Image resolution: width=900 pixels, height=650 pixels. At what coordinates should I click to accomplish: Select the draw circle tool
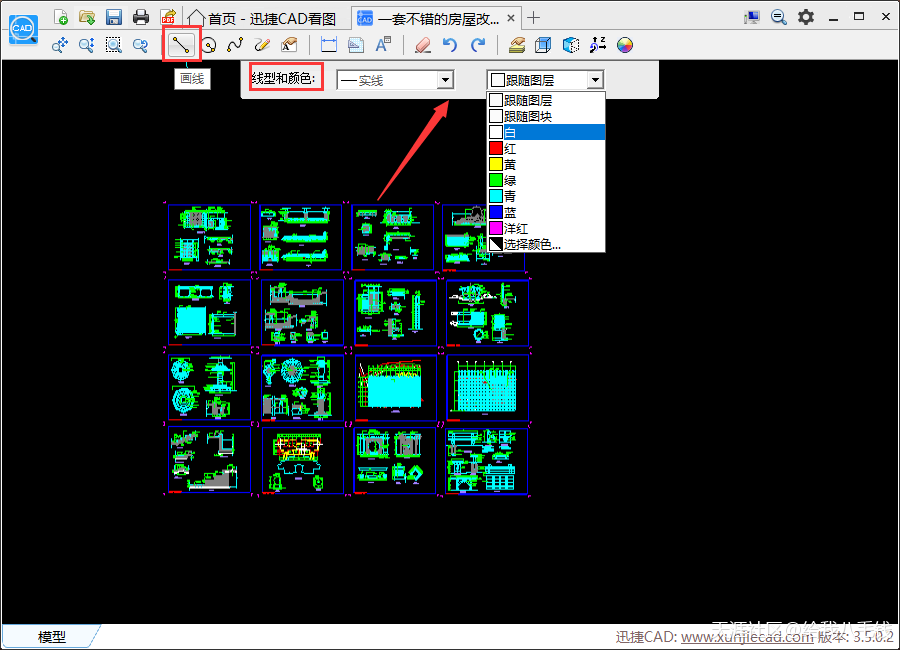click(x=209, y=45)
